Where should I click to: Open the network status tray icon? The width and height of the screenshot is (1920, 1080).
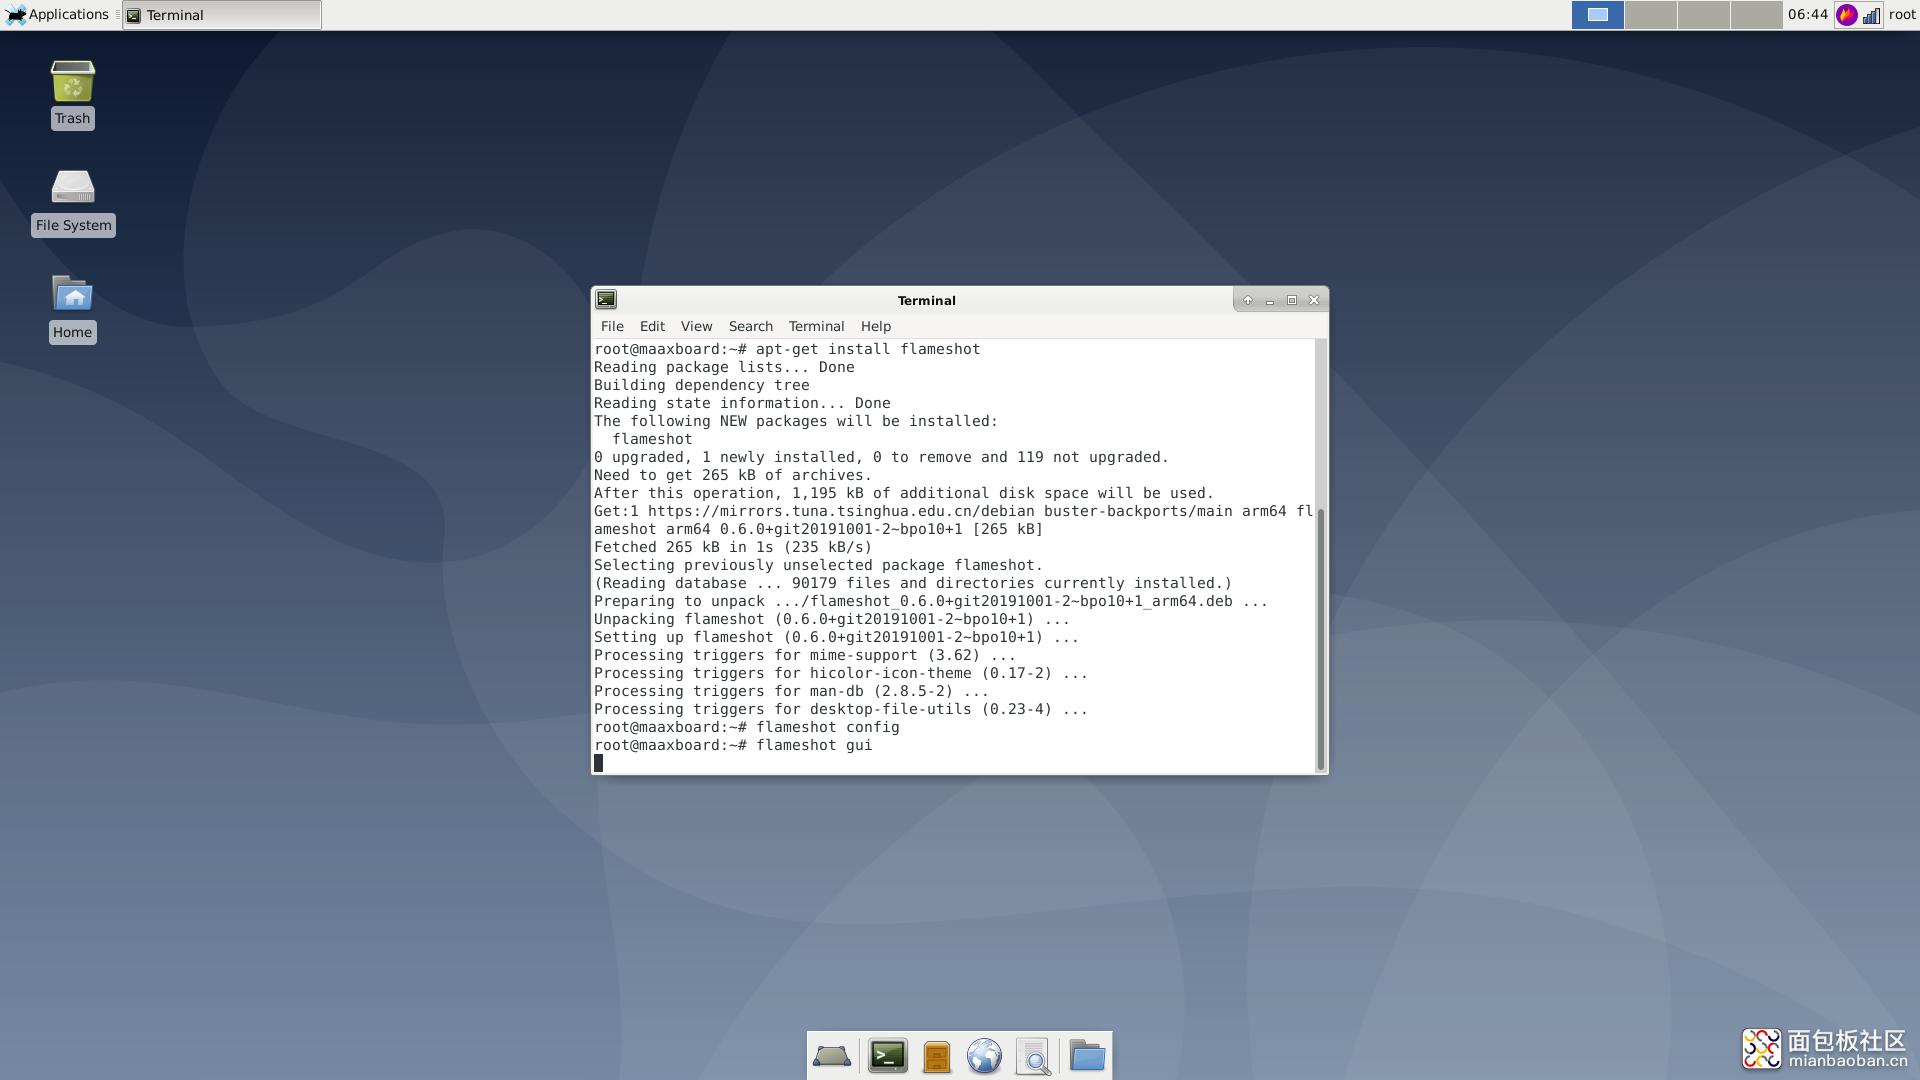point(1871,15)
